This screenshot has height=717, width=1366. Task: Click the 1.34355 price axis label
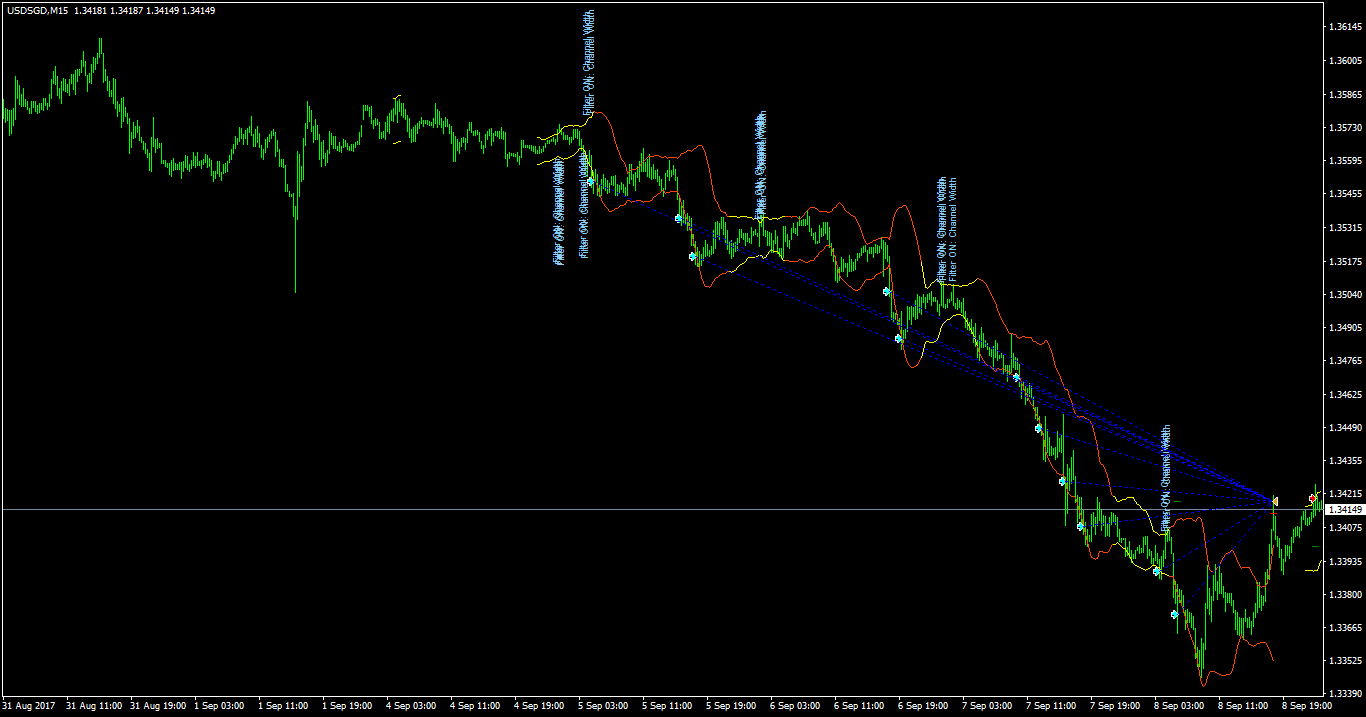pos(1344,461)
